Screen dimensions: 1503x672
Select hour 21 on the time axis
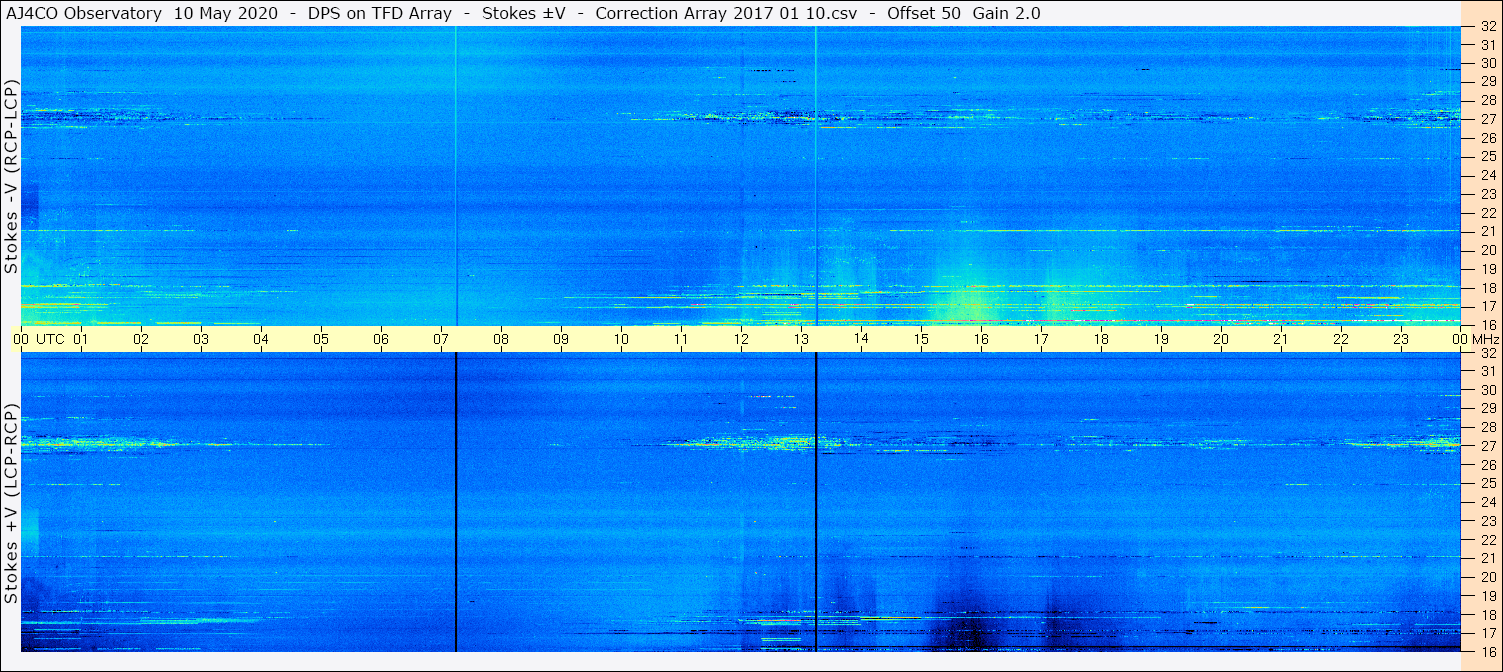pyautogui.click(x=1281, y=339)
